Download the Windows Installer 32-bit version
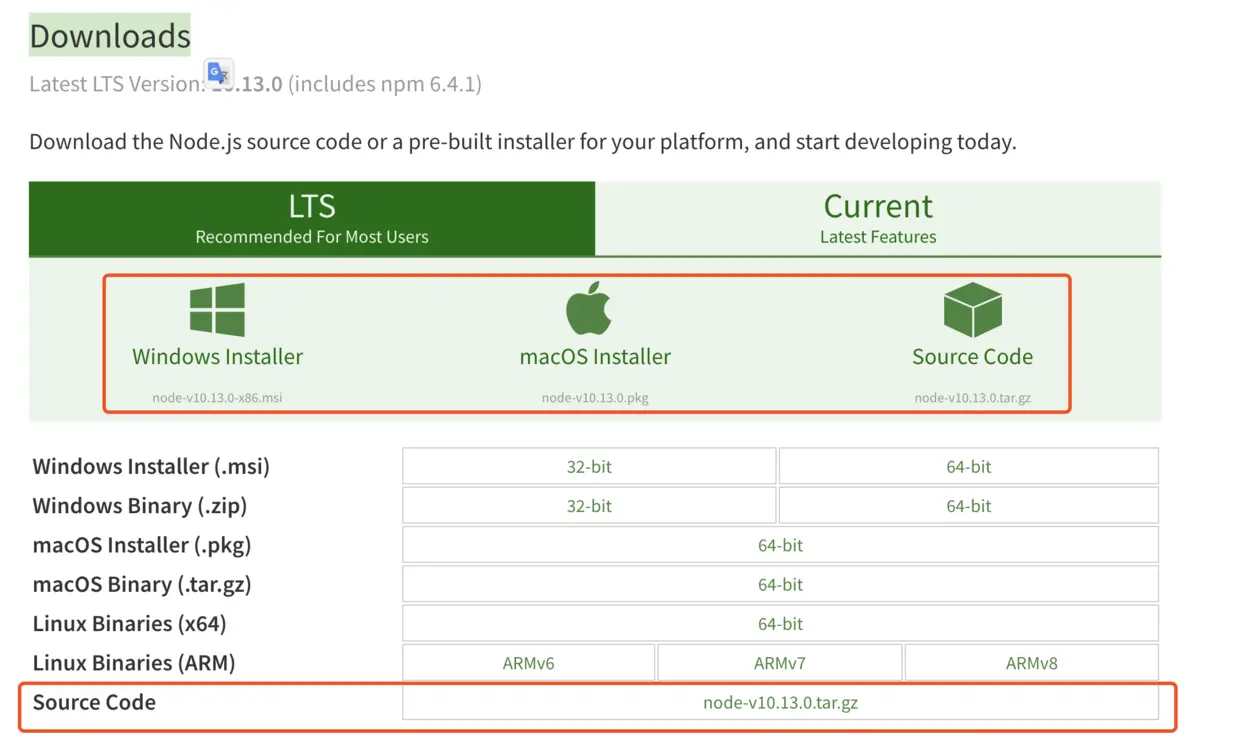The height and width of the screenshot is (749, 1240). 588,465
